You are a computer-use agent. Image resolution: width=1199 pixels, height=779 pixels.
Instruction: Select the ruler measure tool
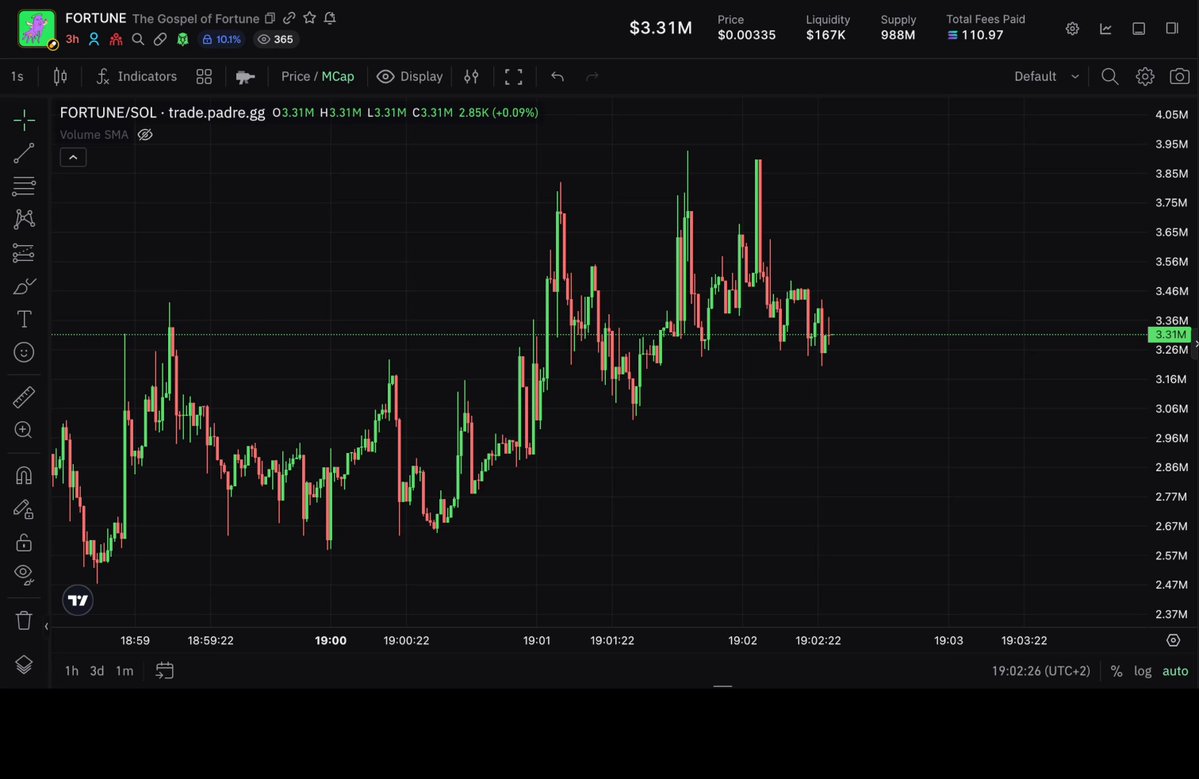pos(24,397)
